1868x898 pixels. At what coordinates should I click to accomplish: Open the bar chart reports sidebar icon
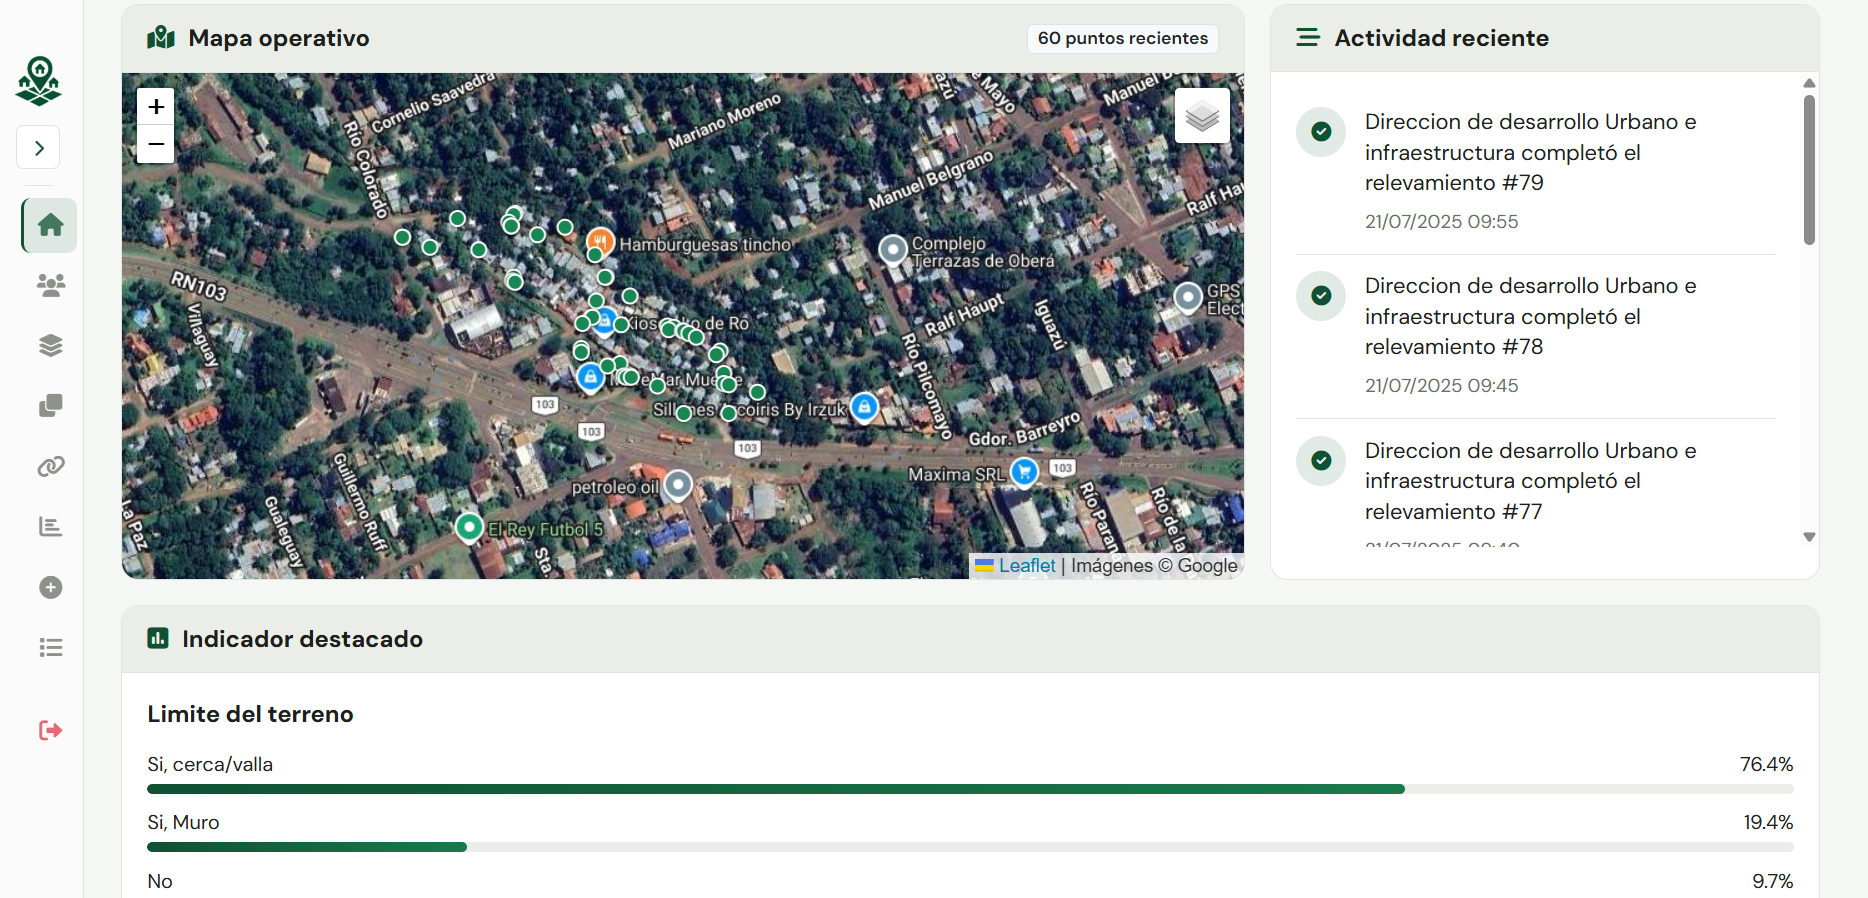(x=50, y=527)
